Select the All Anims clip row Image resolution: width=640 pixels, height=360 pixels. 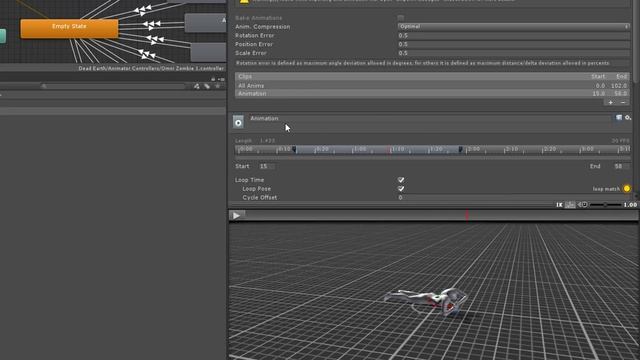tap(432, 86)
